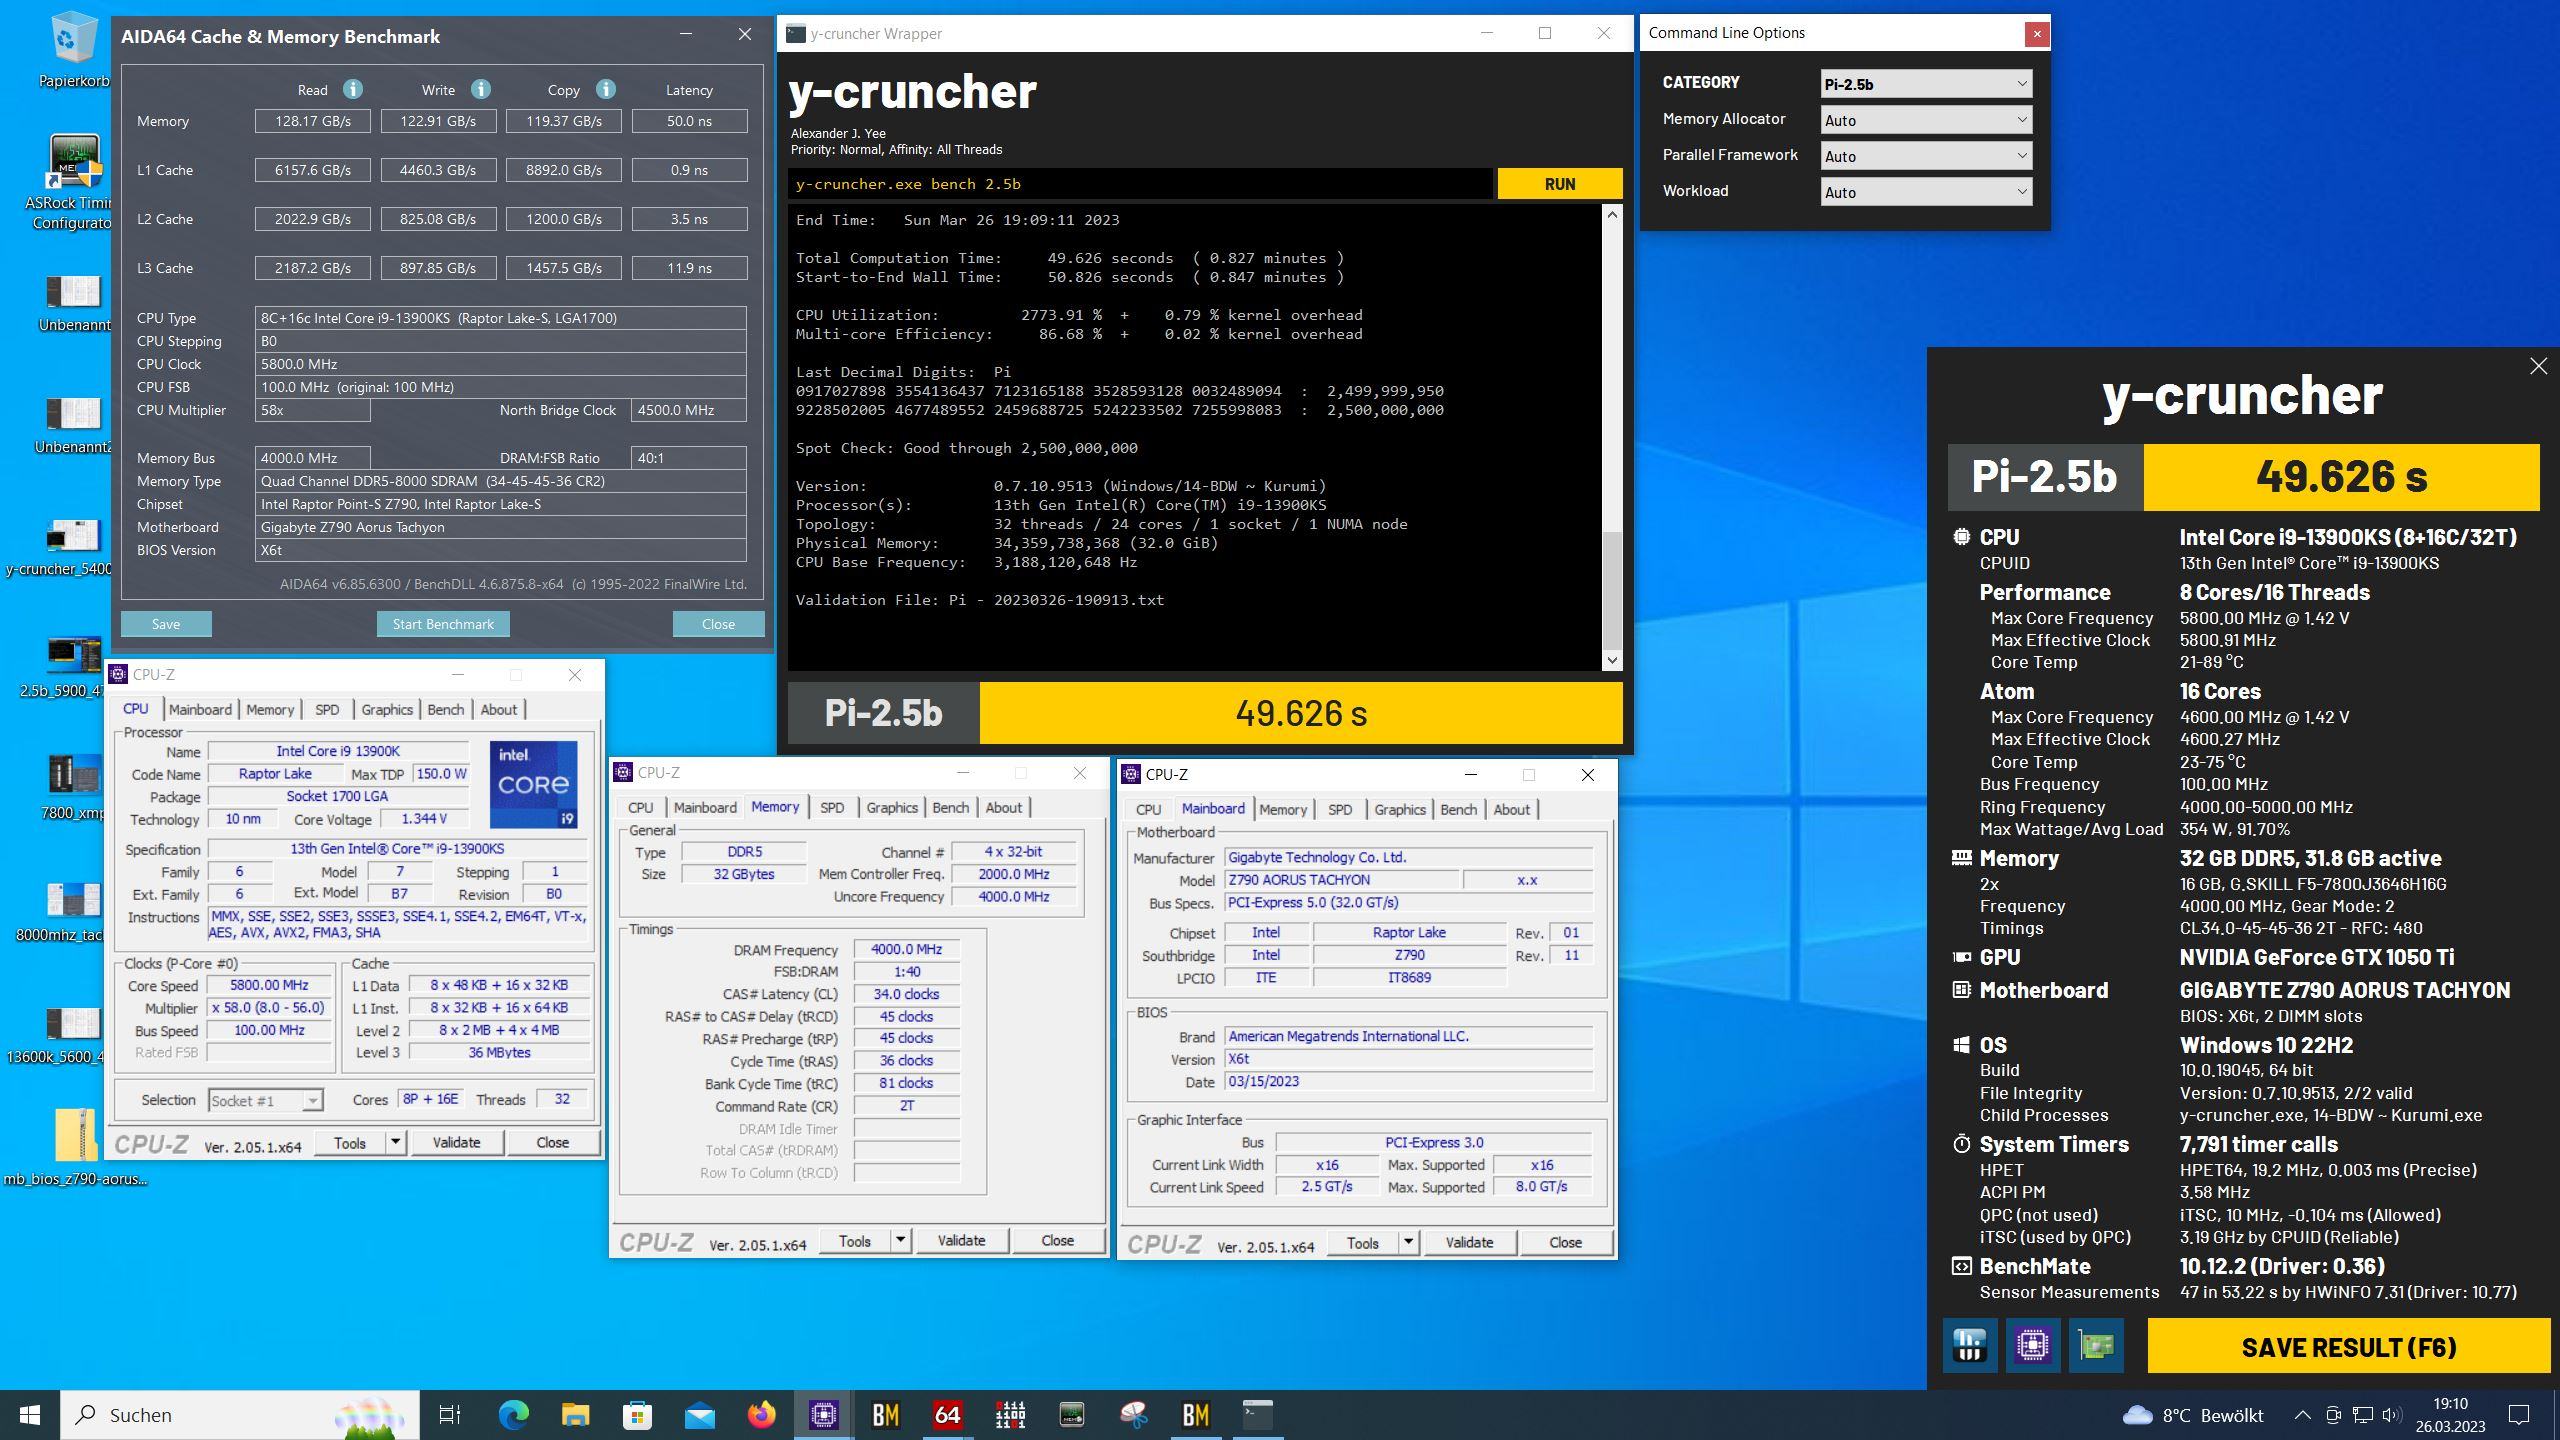Open the Mail app from the taskbar
This screenshot has height=1440, width=2560.
[699, 1414]
